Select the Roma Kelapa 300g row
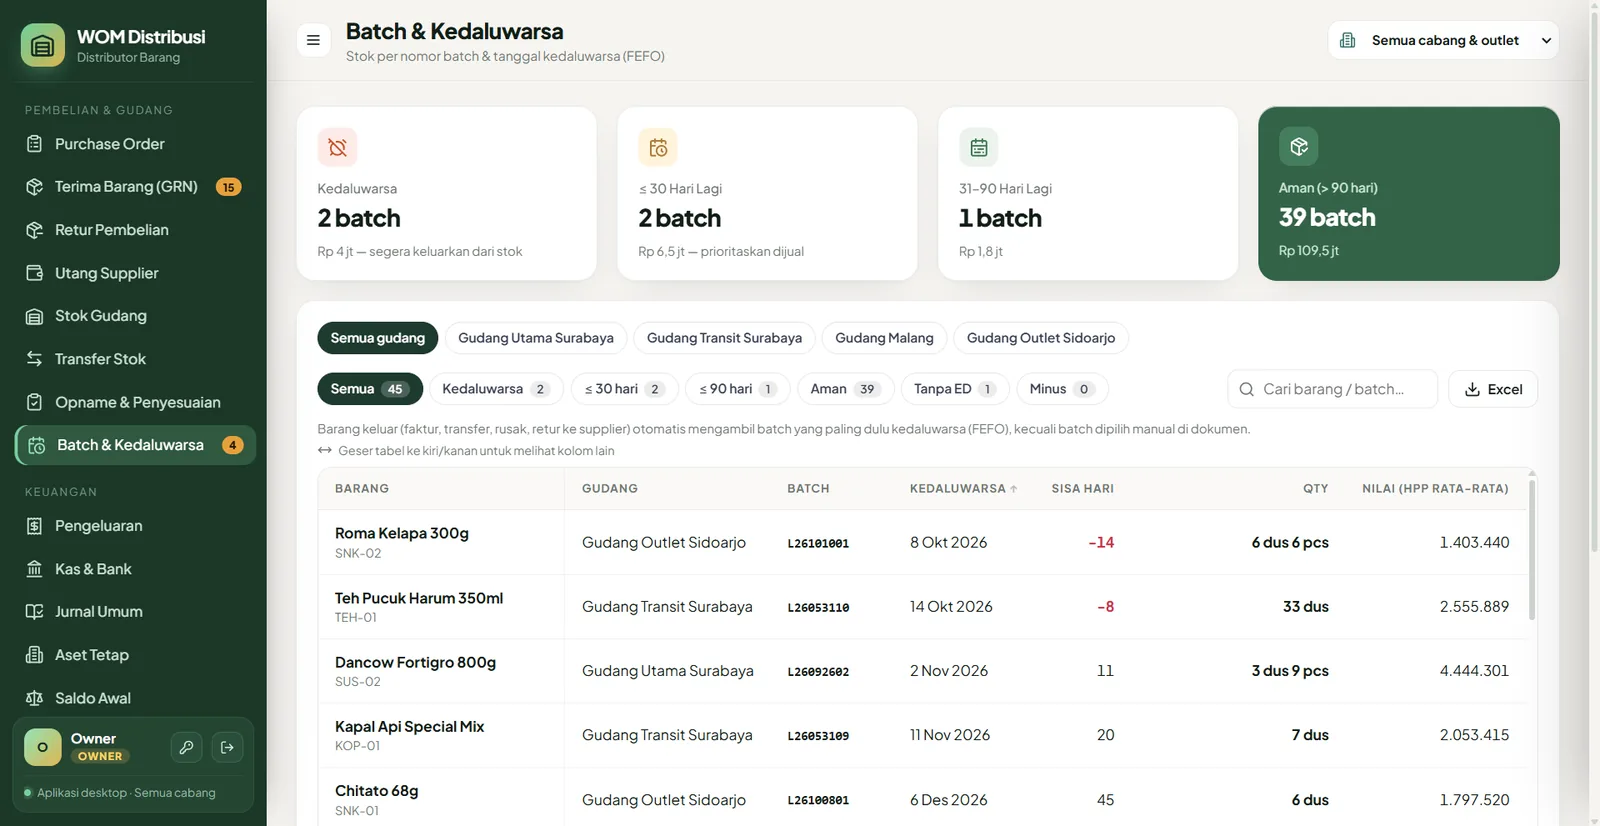 coord(924,543)
